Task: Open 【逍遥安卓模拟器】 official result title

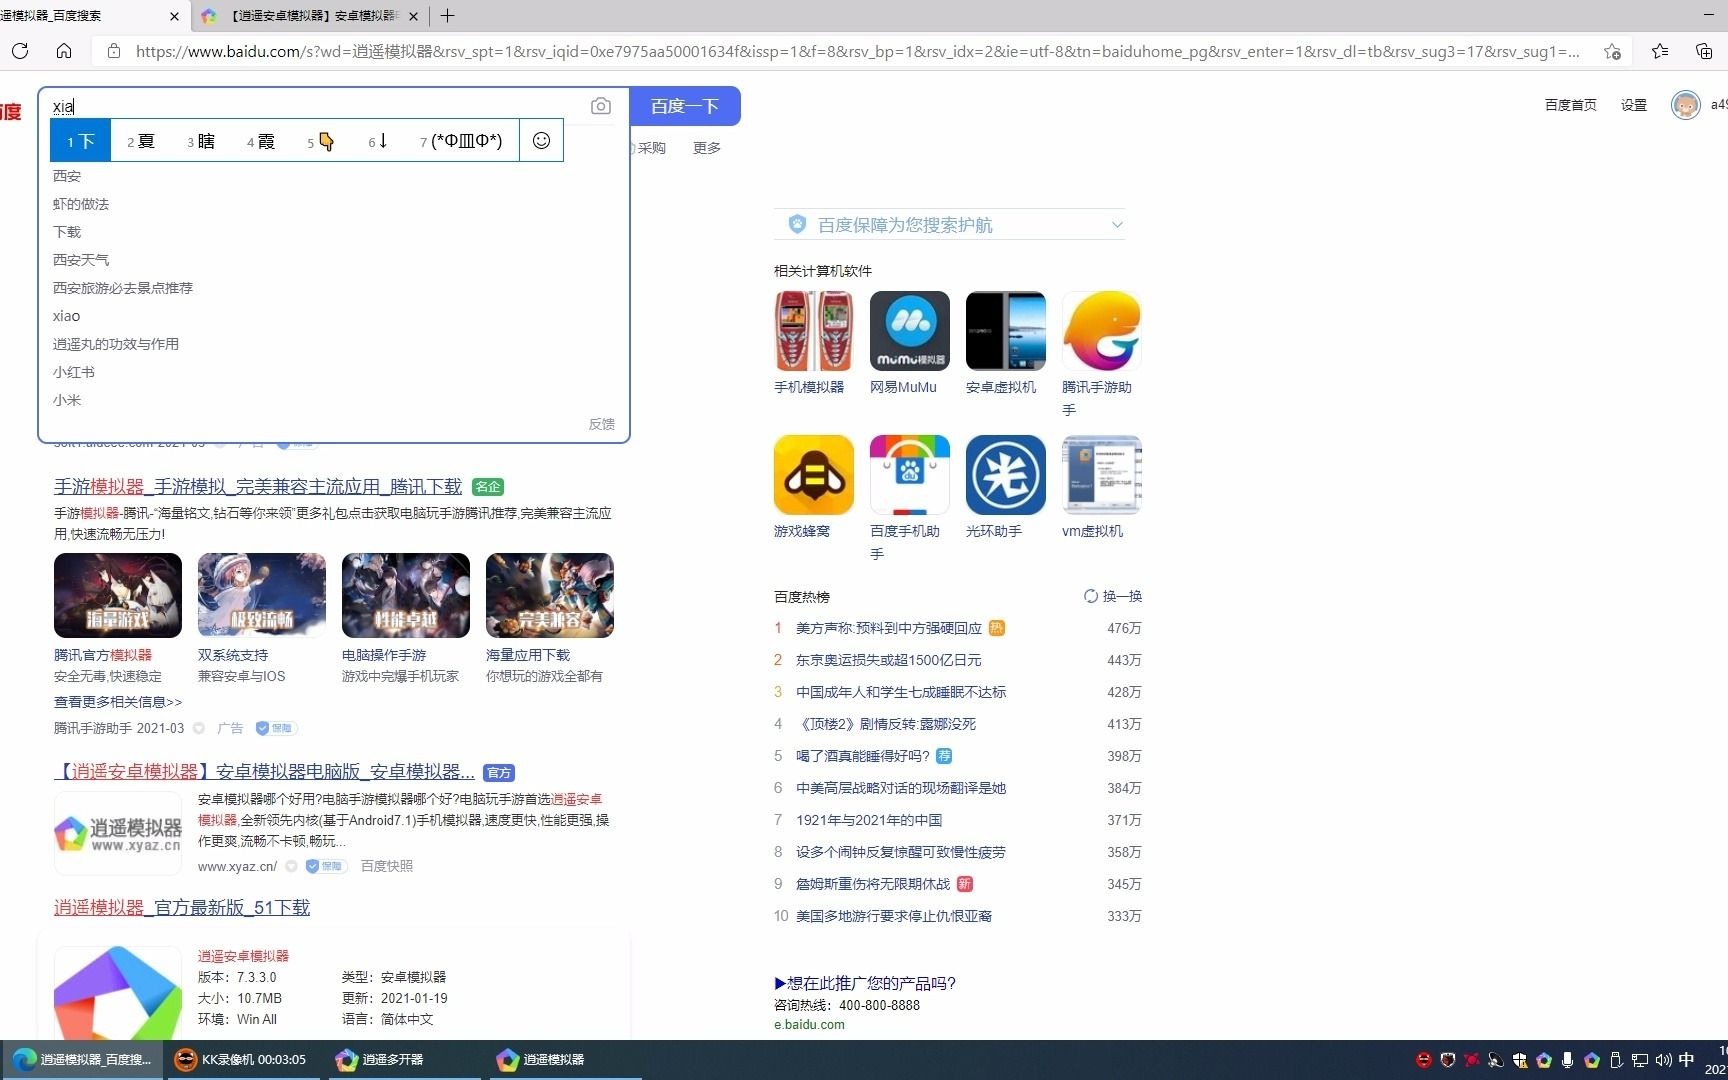Action: click(264, 772)
